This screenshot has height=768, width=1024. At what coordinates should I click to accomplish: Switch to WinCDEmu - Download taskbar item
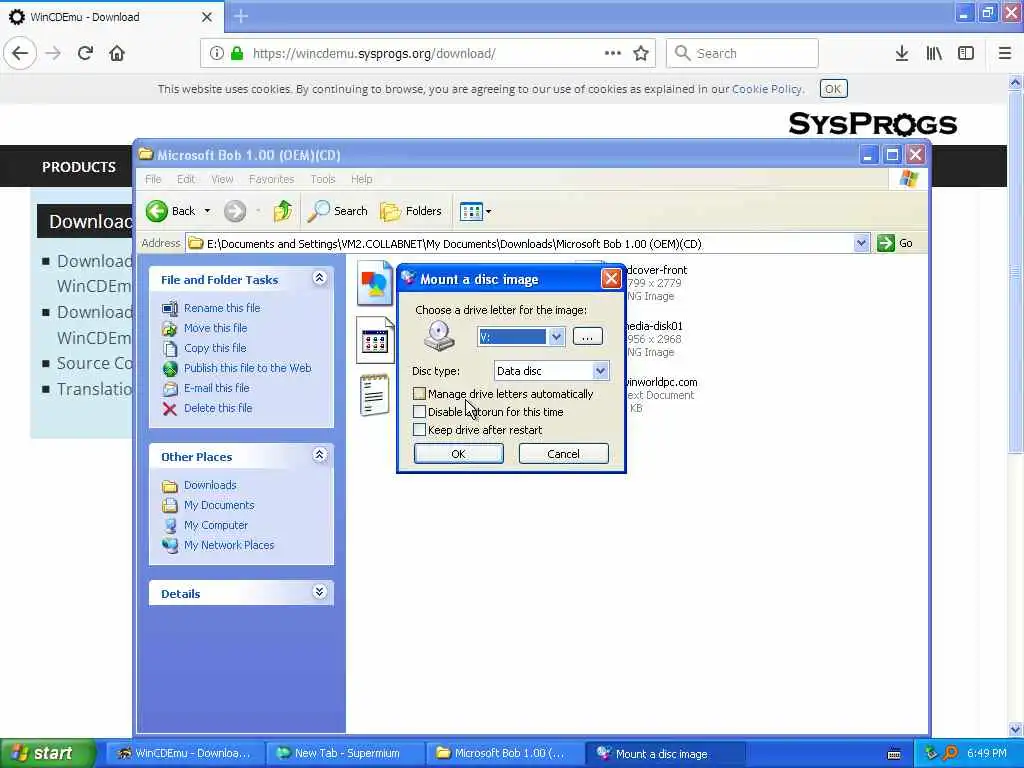click(x=185, y=753)
